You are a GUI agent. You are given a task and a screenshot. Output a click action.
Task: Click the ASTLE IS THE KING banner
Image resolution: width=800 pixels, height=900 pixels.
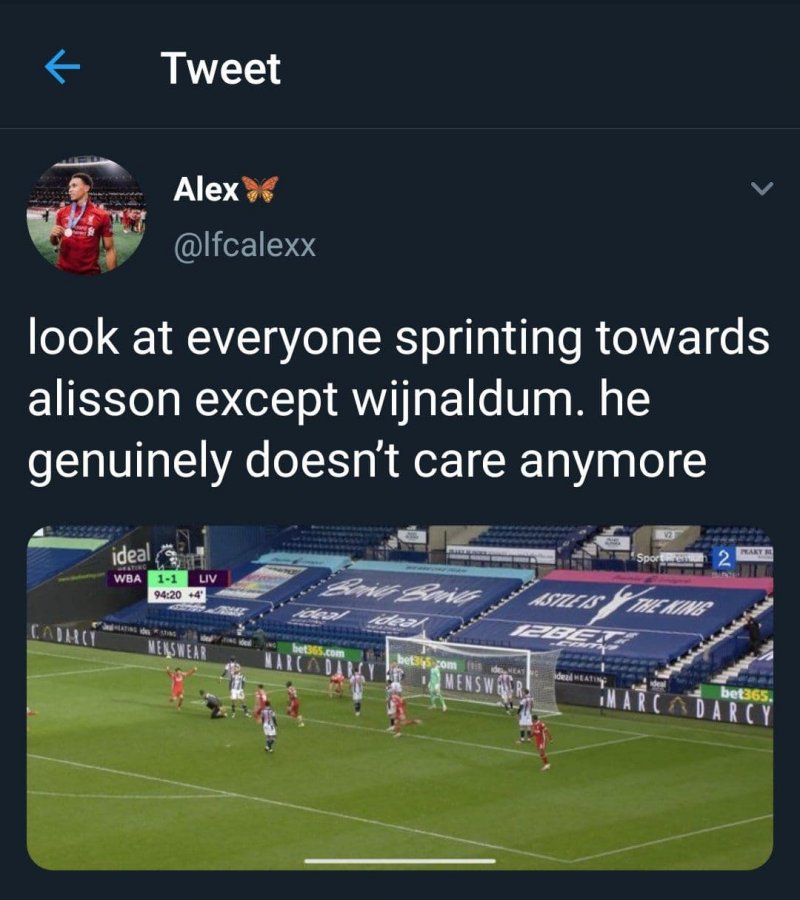[621, 604]
